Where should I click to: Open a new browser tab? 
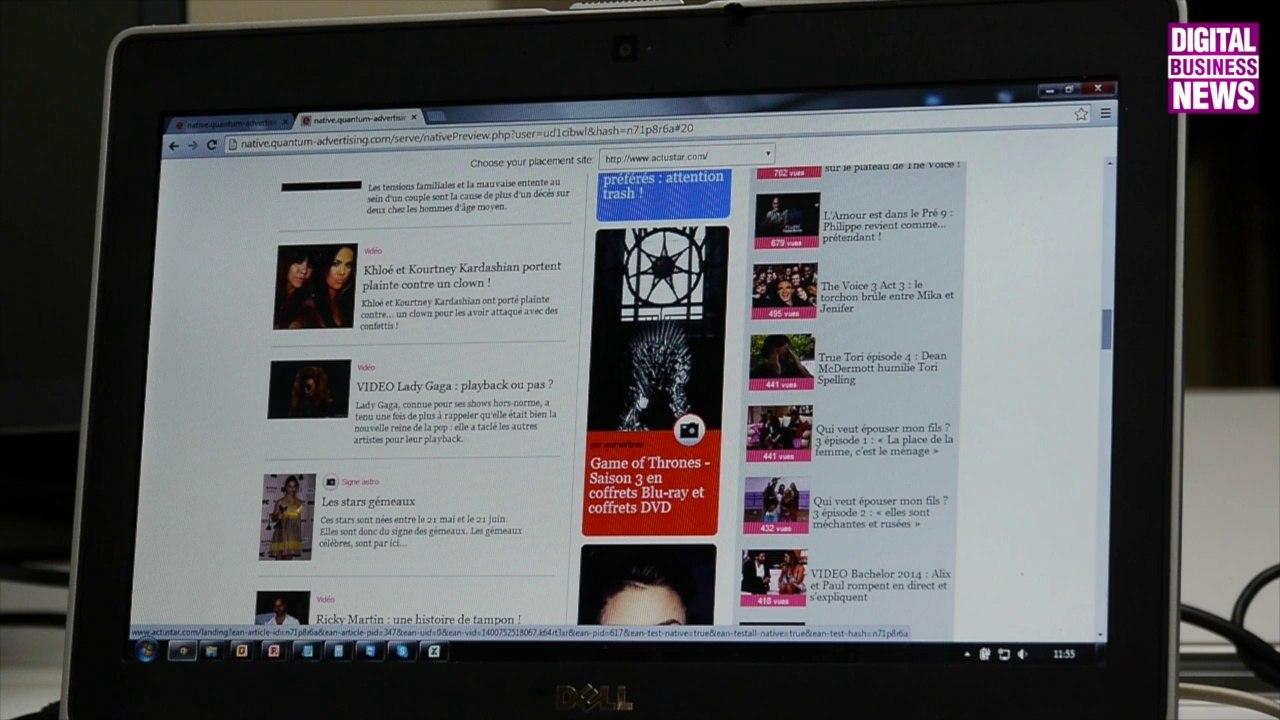coord(436,116)
